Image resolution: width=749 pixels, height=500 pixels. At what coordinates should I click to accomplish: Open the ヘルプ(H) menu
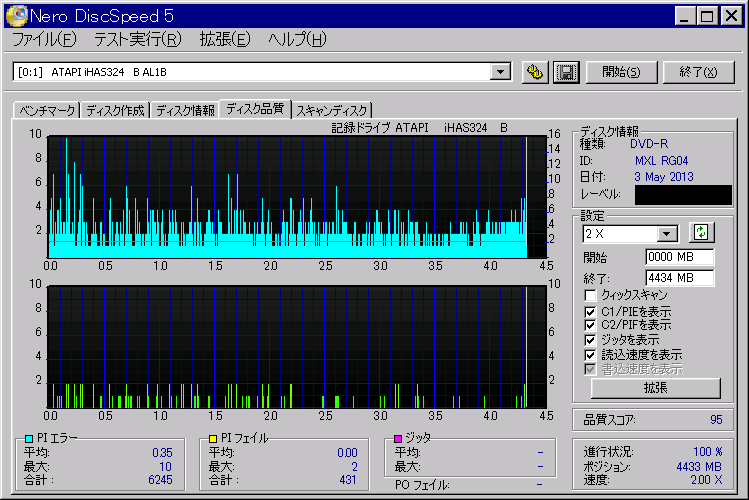click(x=297, y=39)
